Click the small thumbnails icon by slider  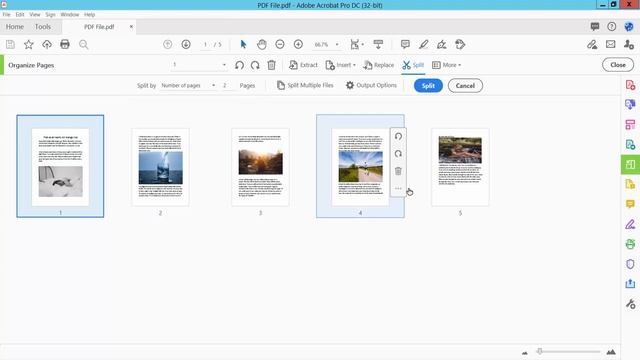(525, 352)
